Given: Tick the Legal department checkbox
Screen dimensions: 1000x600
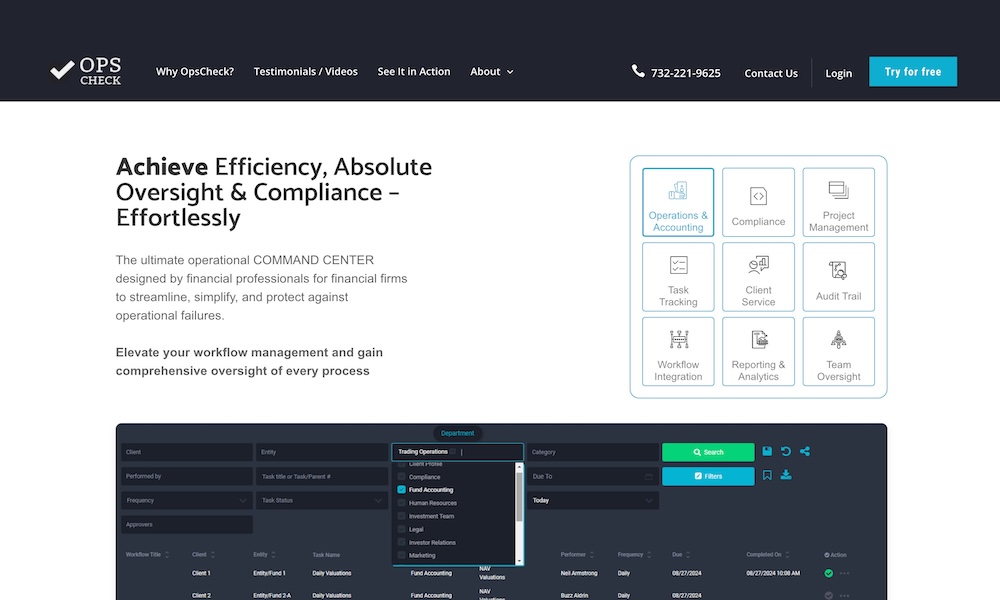Looking at the screenshot, I should [402, 529].
